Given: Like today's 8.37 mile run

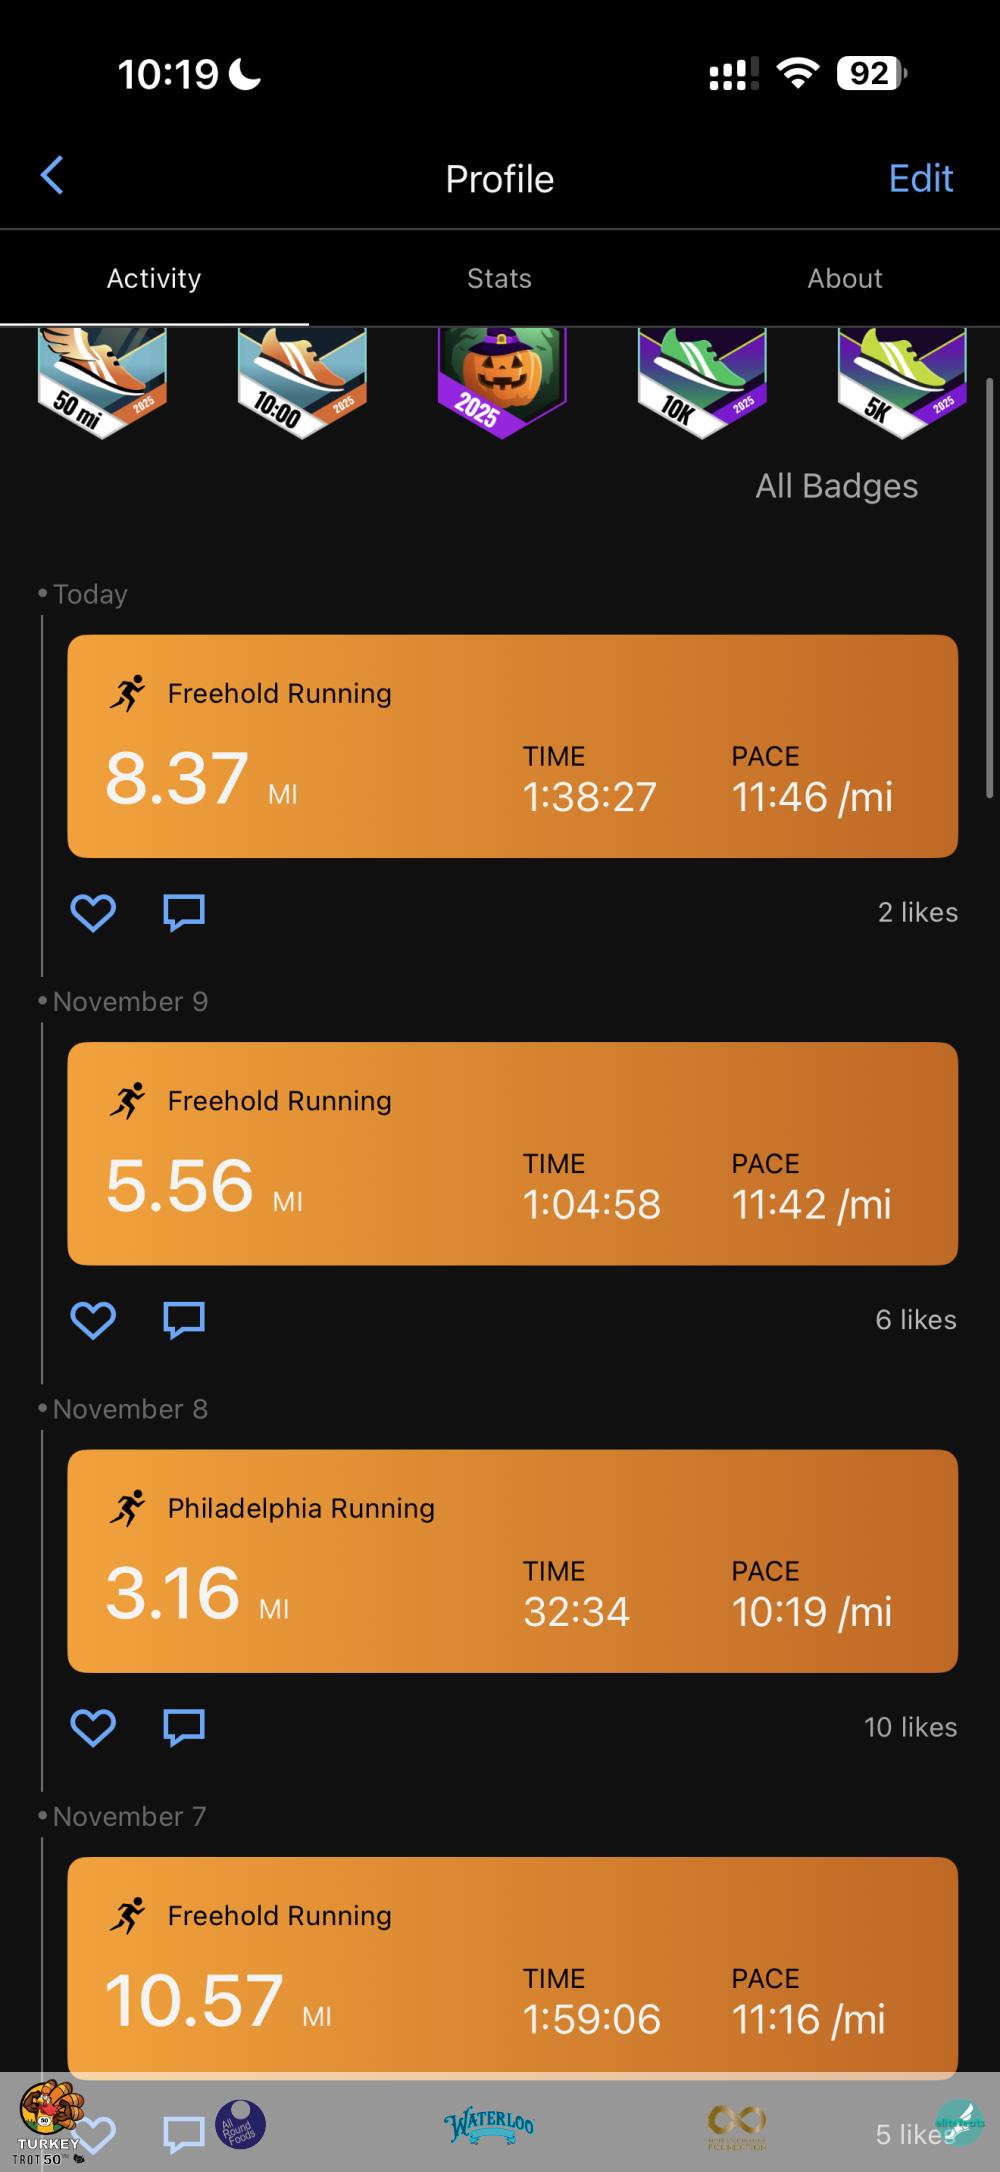Looking at the screenshot, I should [93, 912].
